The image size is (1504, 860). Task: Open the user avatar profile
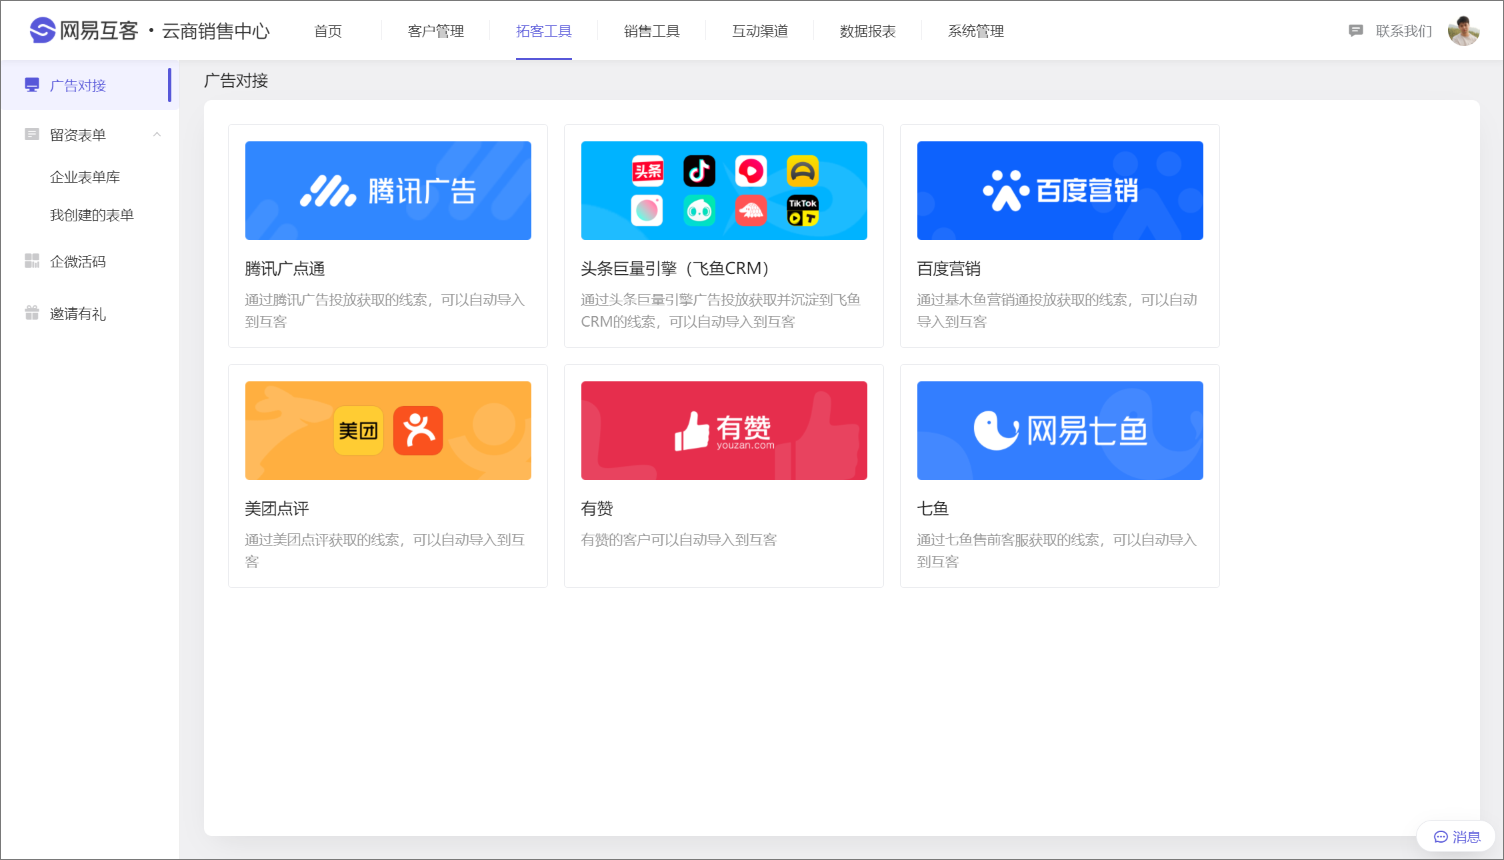tap(1464, 31)
